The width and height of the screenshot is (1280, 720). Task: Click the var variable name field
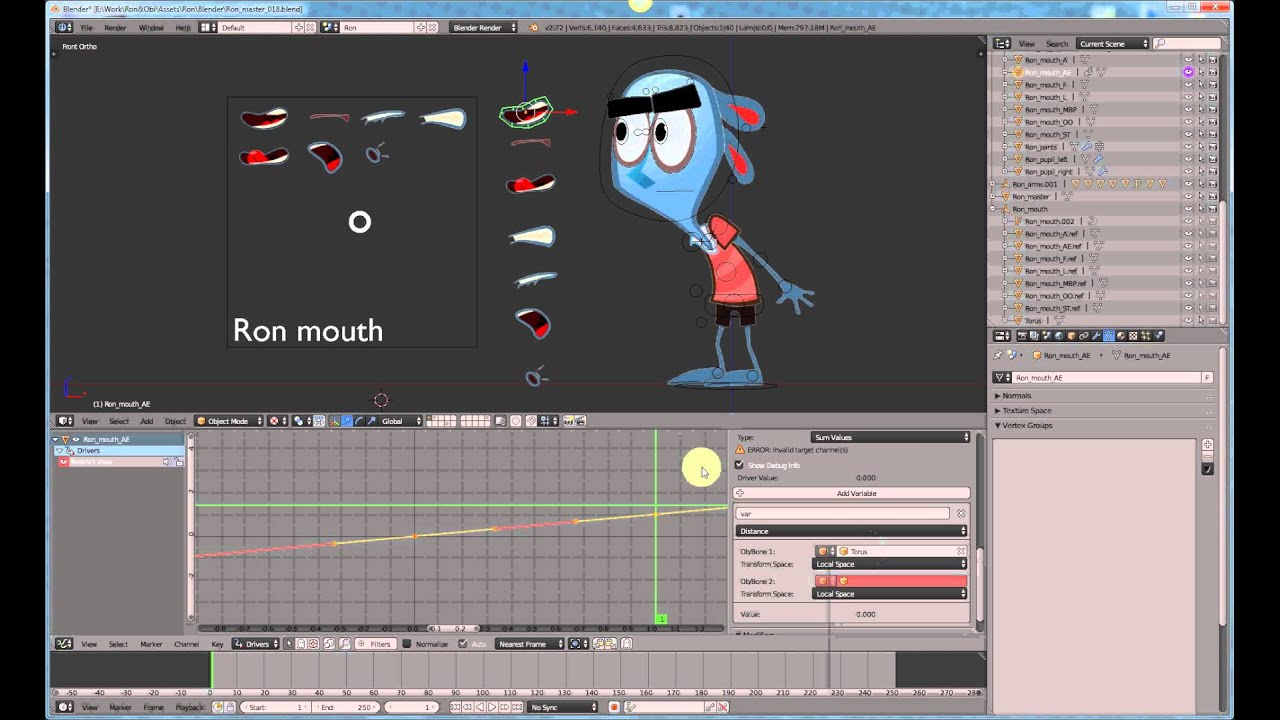pos(842,514)
